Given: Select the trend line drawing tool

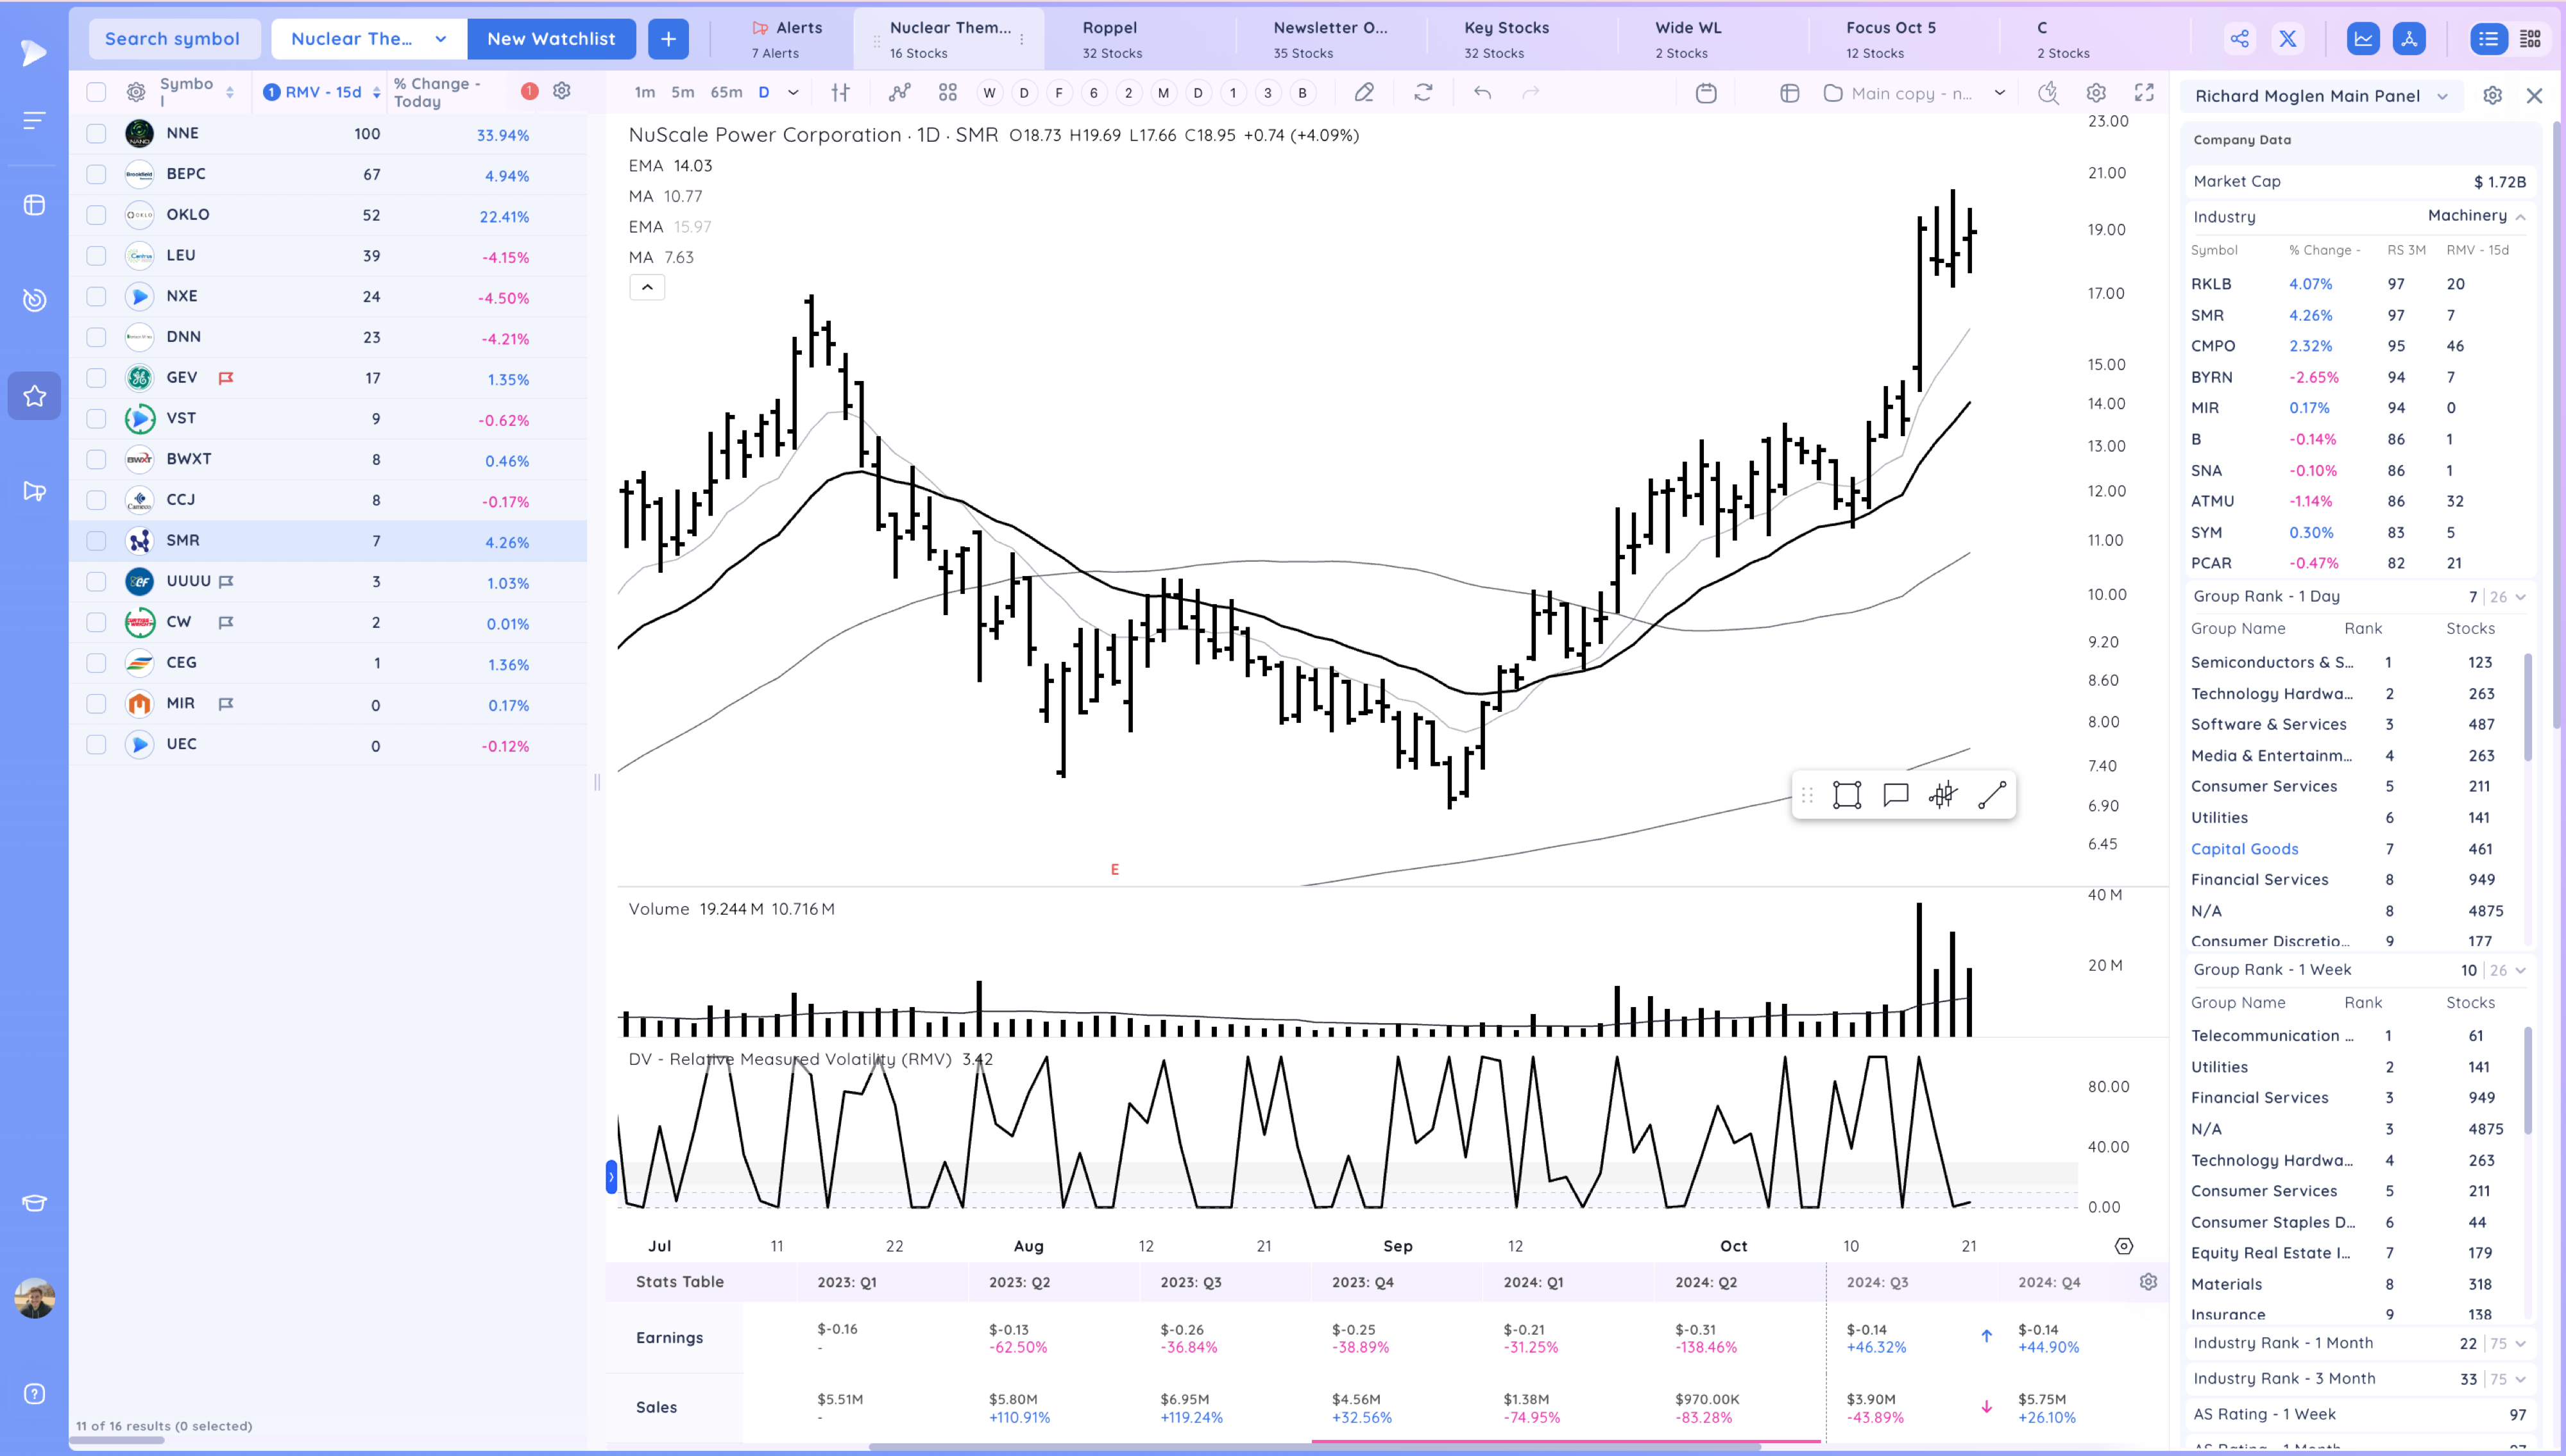Looking at the screenshot, I should (x=1991, y=795).
